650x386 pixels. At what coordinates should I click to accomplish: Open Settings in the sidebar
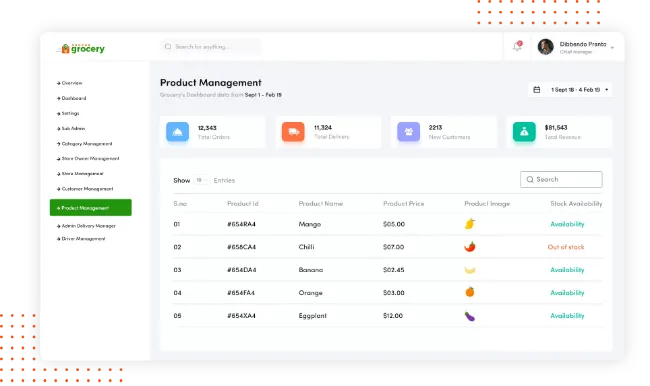click(x=68, y=113)
